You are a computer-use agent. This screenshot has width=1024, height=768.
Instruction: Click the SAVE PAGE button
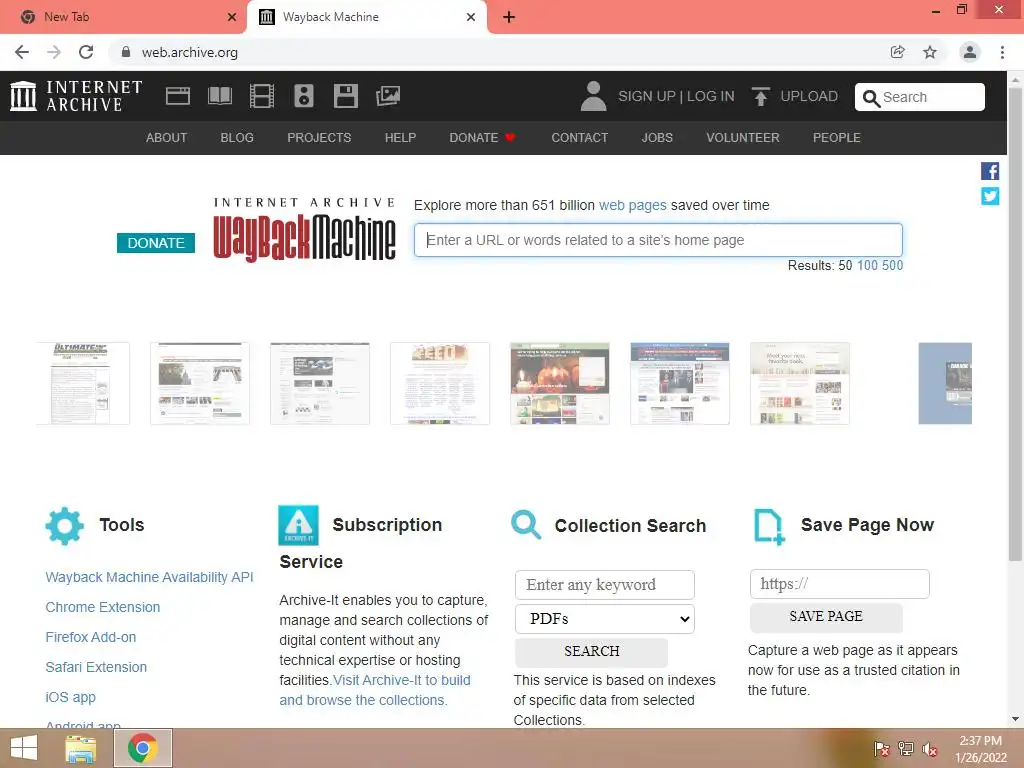pyautogui.click(x=826, y=616)
